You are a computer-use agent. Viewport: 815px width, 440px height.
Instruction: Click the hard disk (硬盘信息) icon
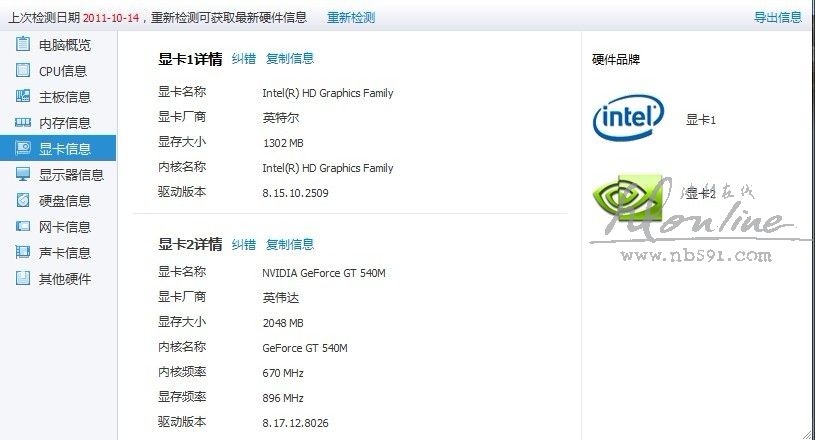pyautogui.click(x=23, y=200)
